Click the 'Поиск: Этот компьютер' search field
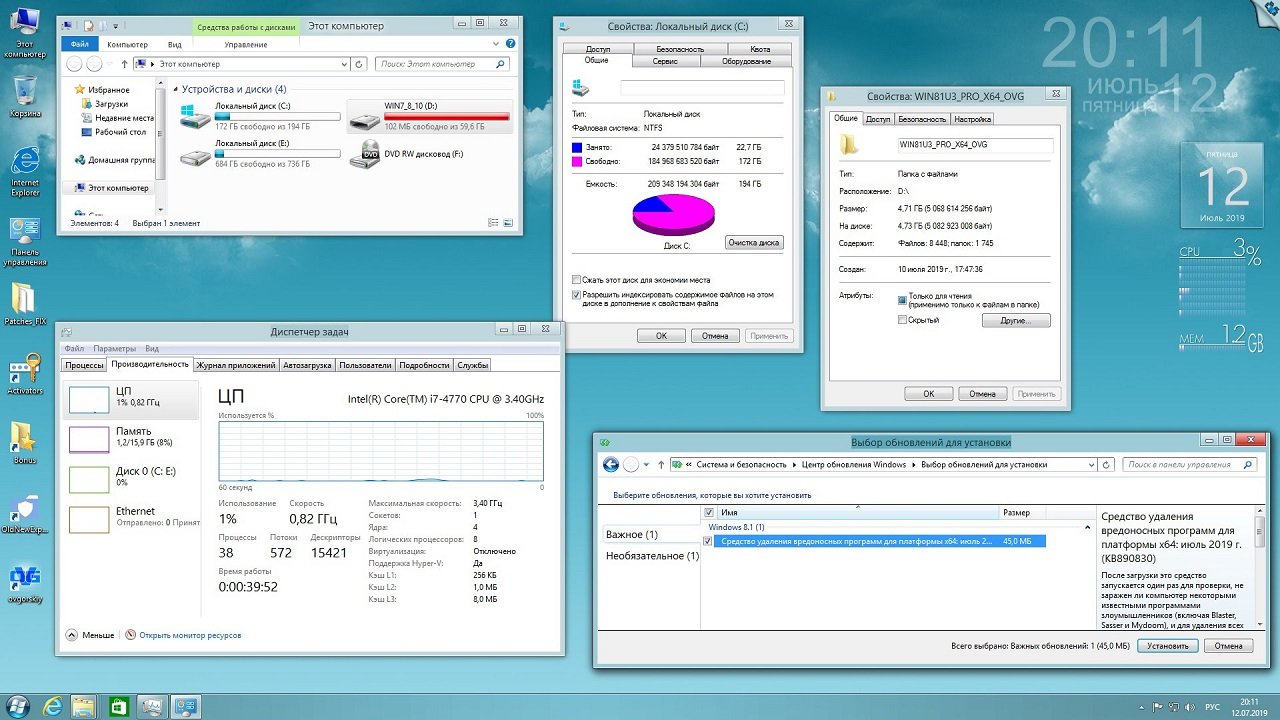Screen dimensions: 1280x720 [x=440, y=64]
